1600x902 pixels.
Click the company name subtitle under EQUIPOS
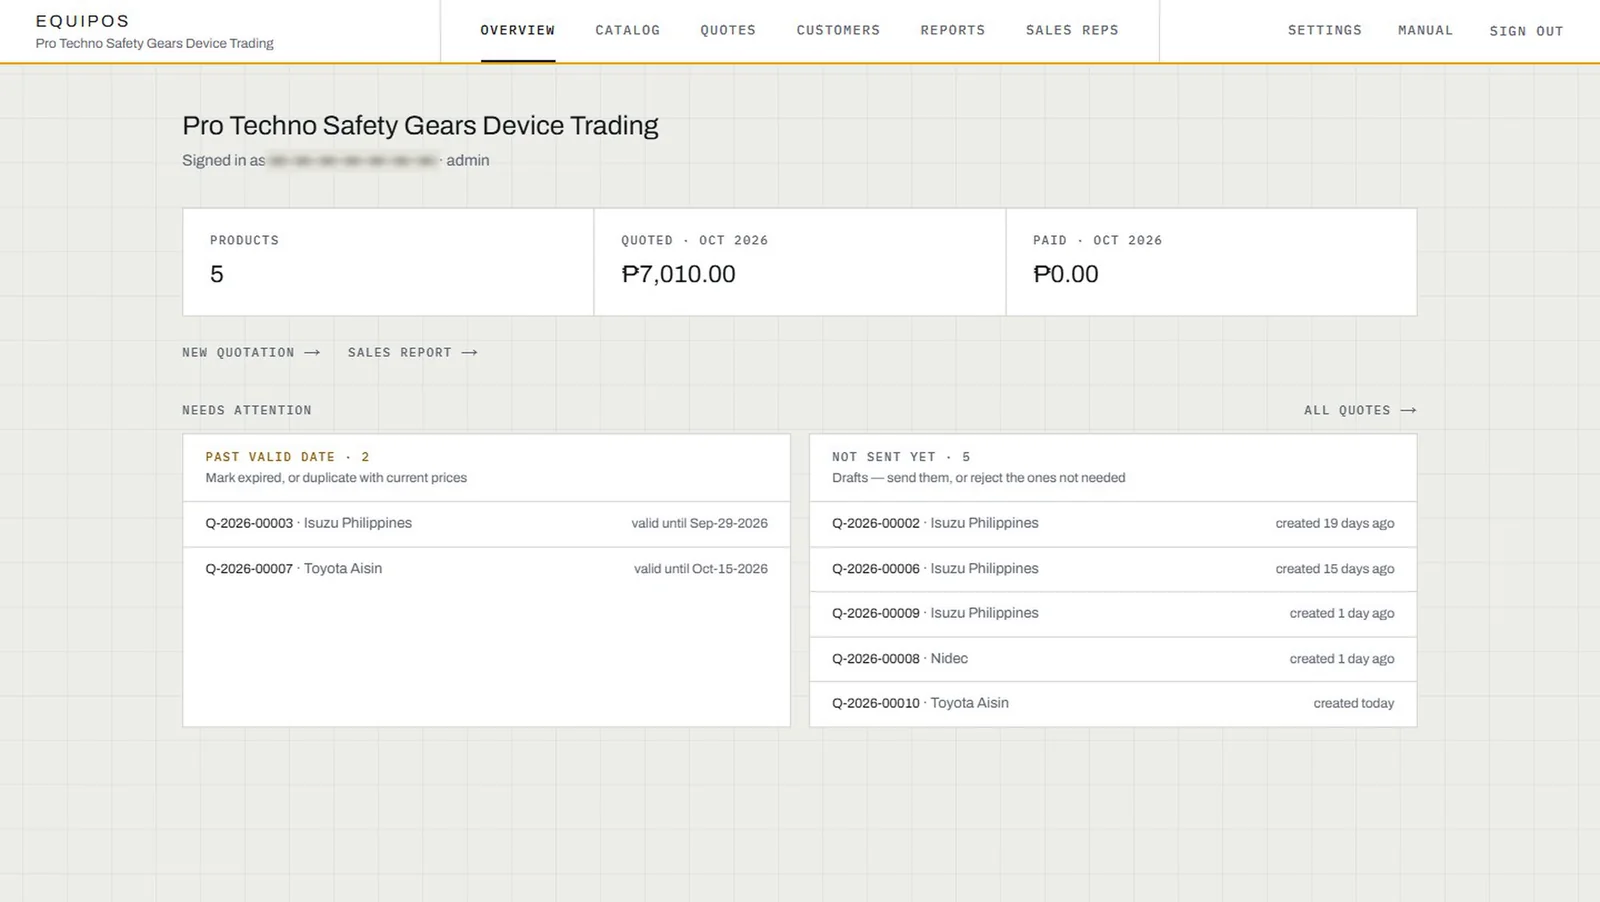point(154,43)
